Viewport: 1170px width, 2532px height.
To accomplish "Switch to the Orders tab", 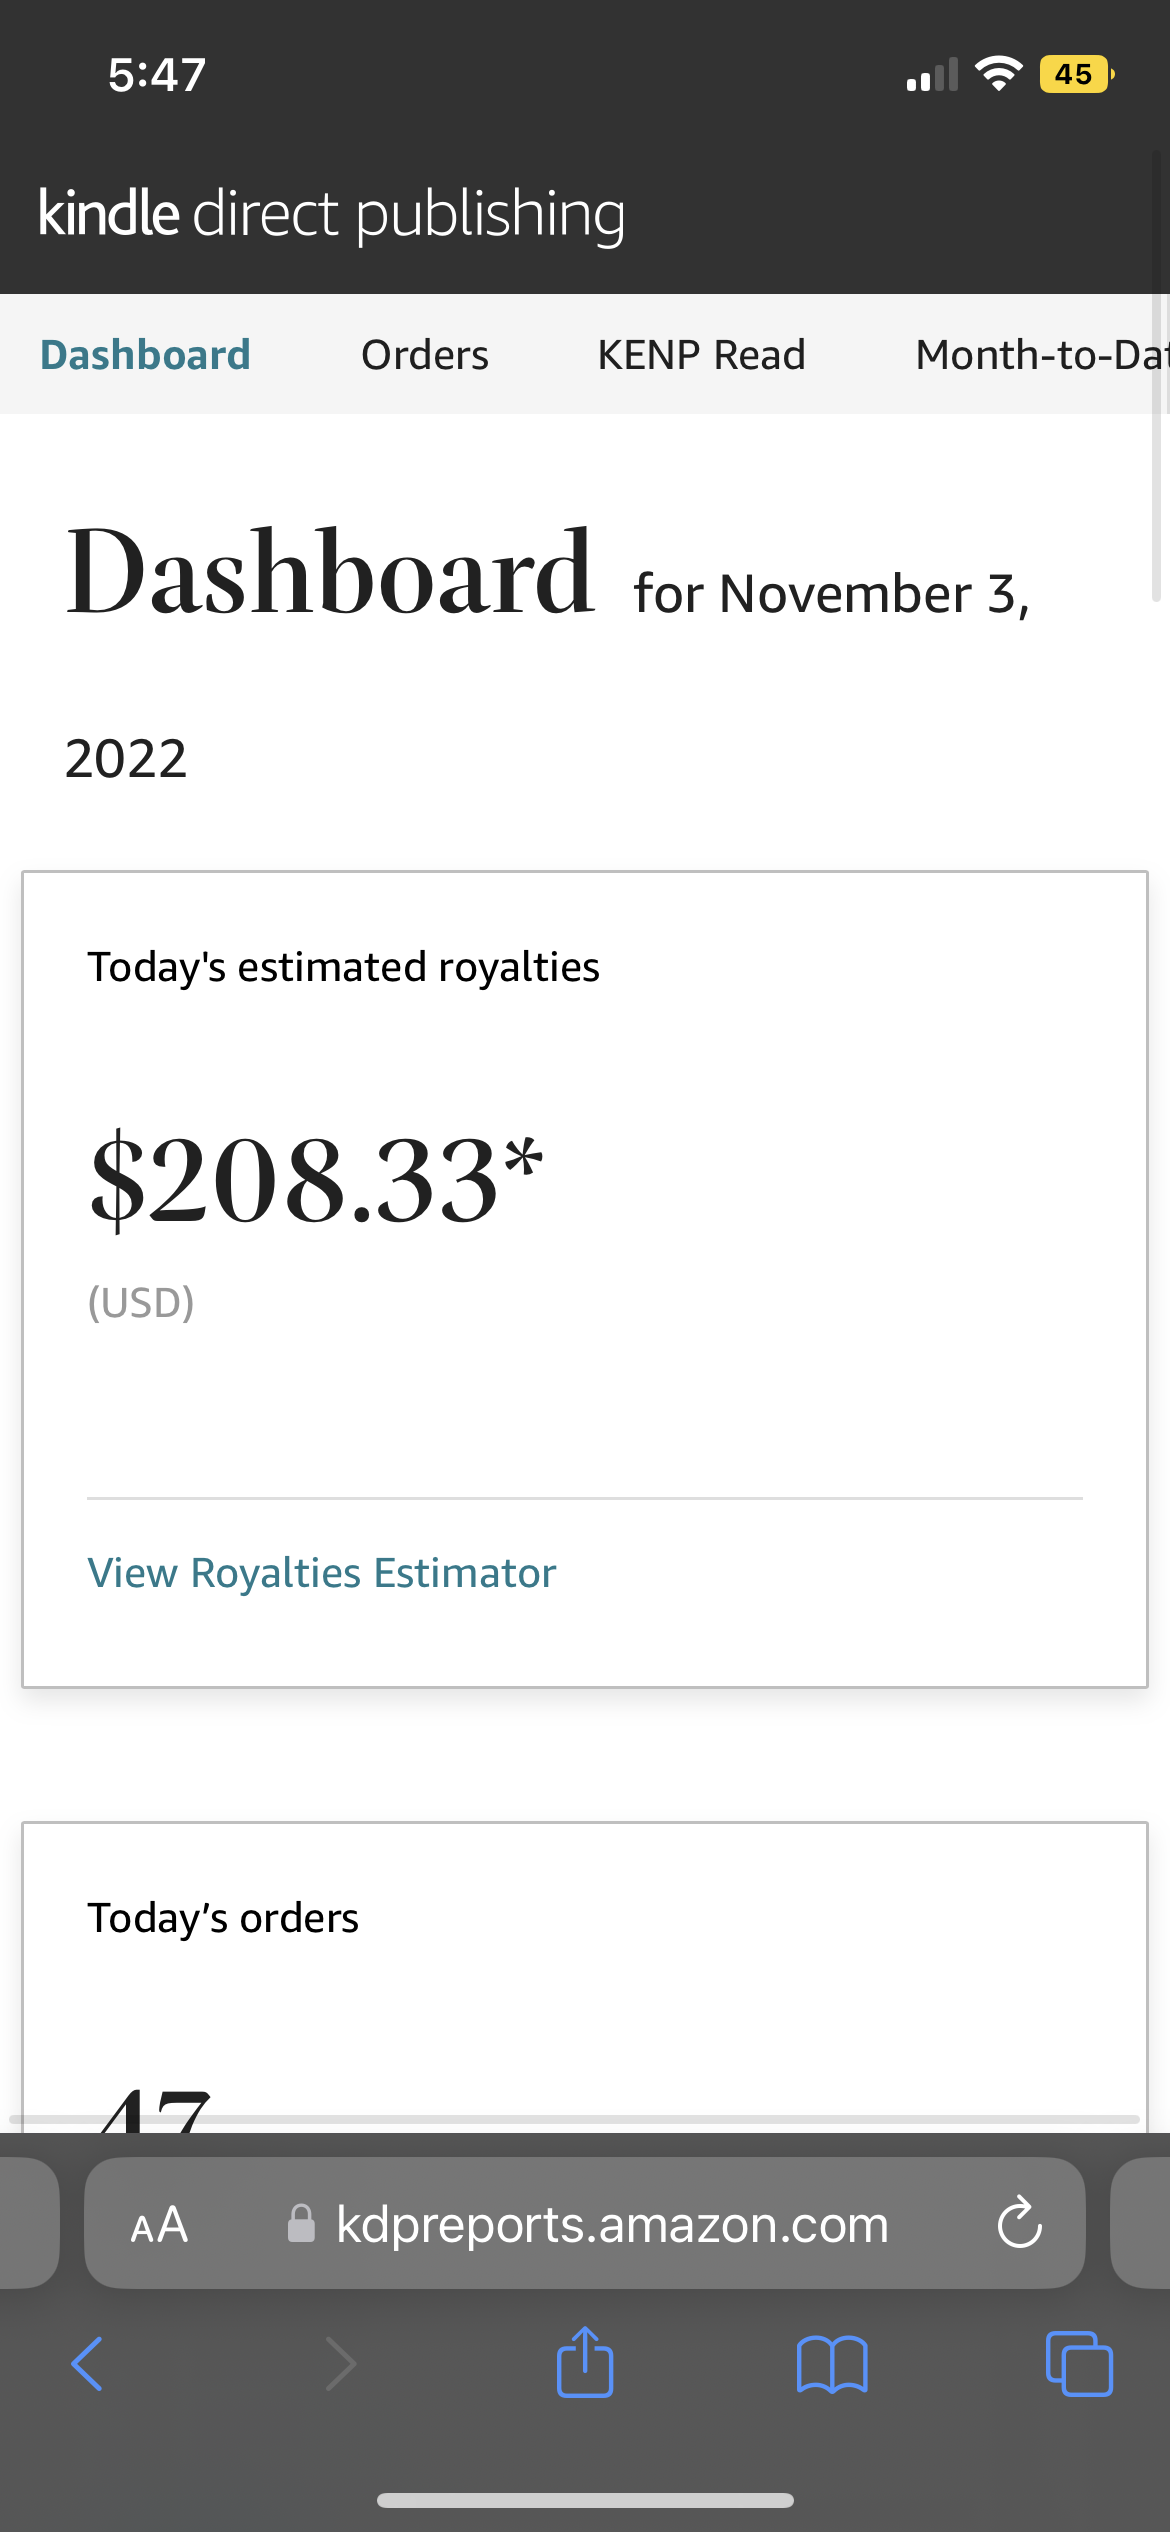I will tap(425, 355).
